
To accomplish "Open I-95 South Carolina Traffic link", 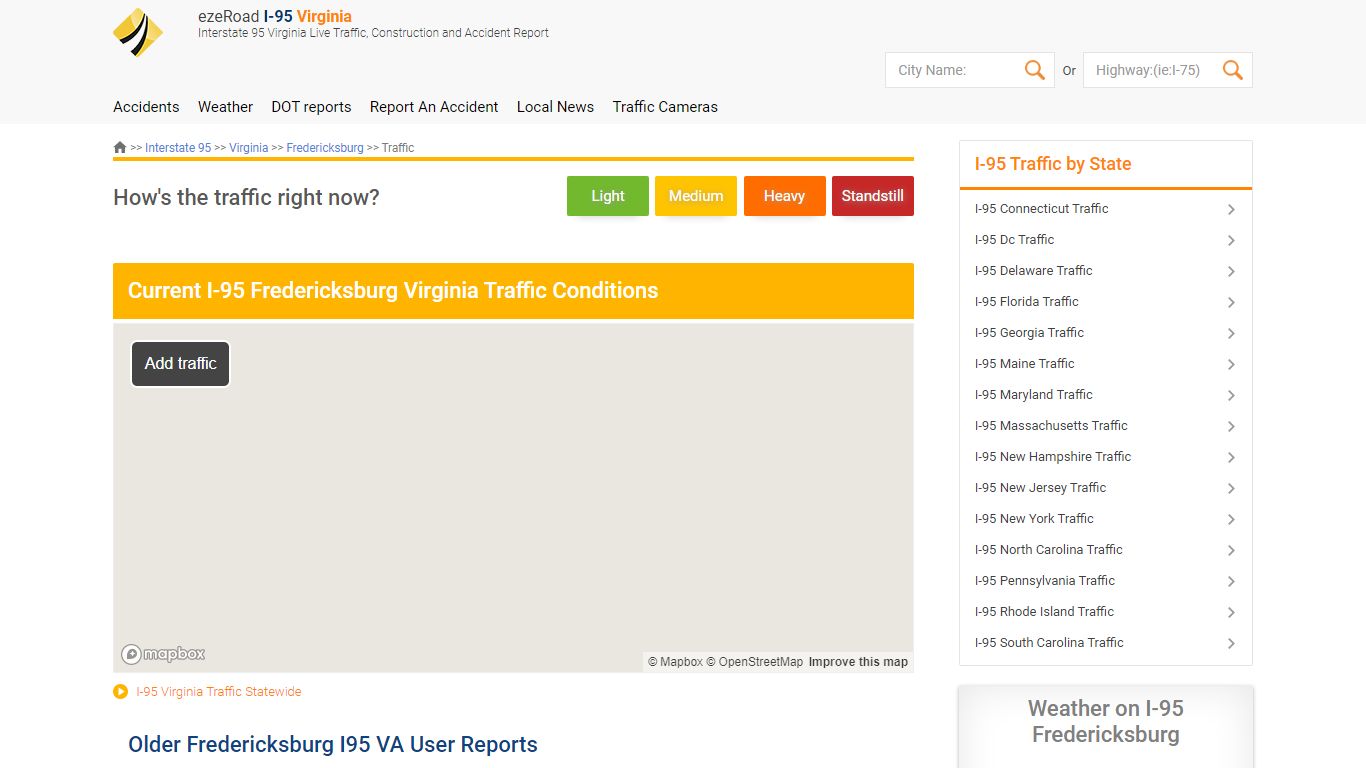I will 1049,642.
